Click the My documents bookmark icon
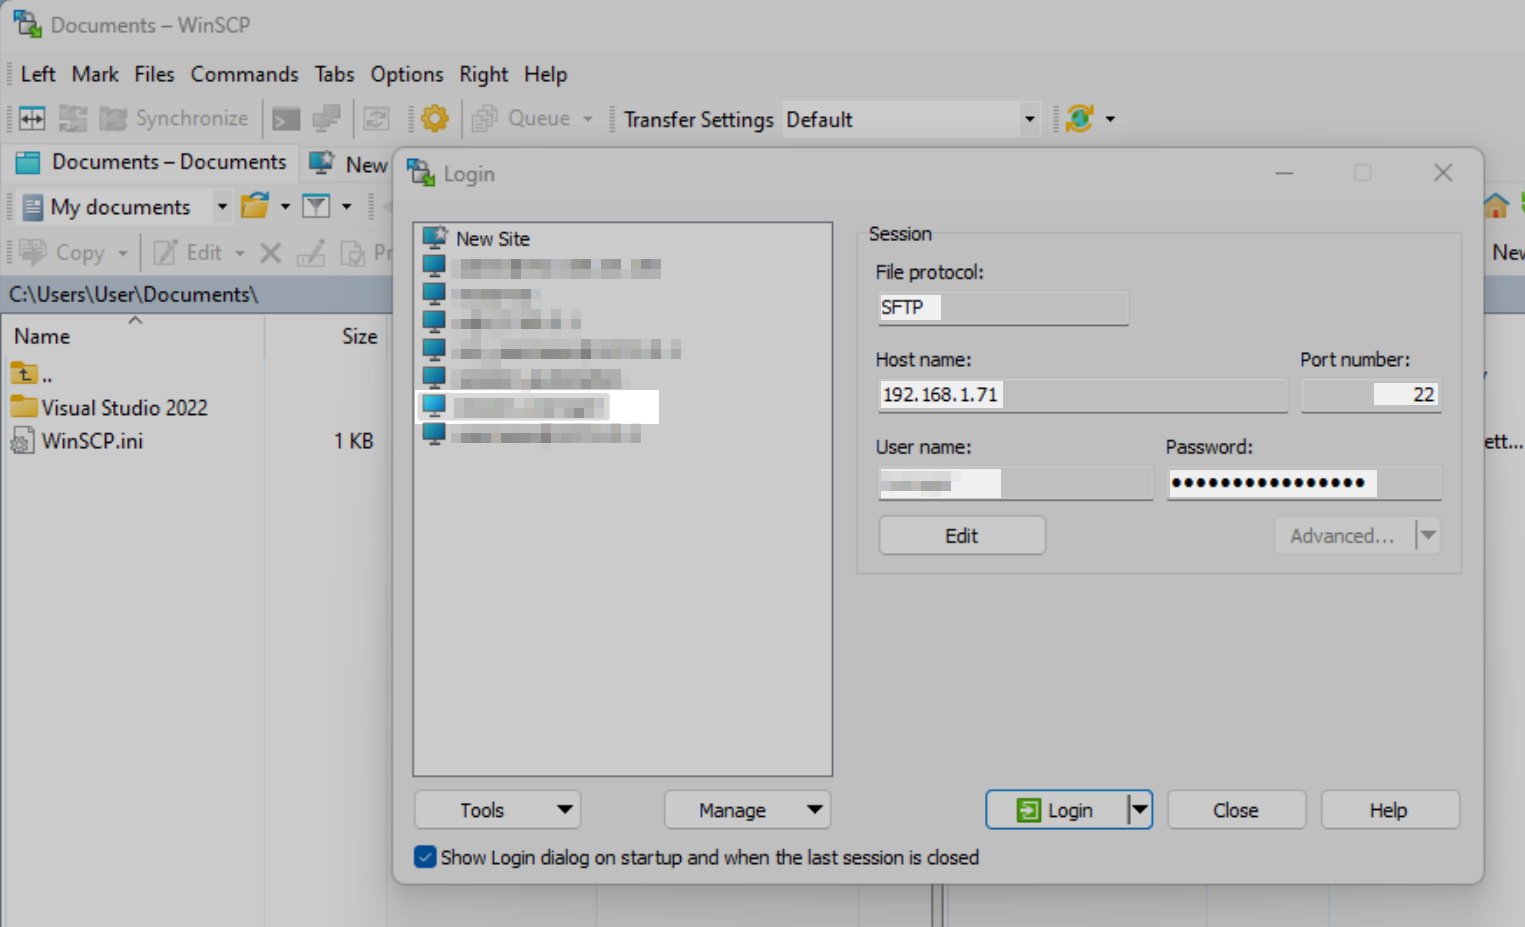The image size is (1525, 927). coord(33,206)
